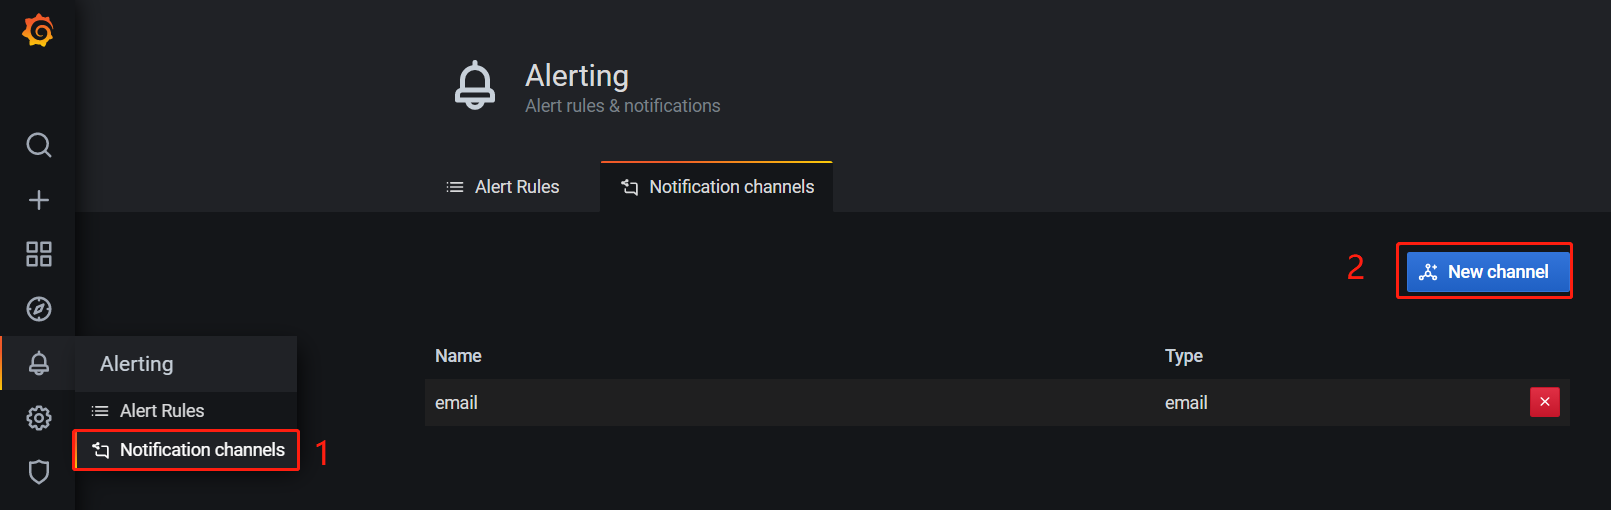Click the Type column header
This screenshot has width=1611, height=510.
pyautogui.click(x=1184, y=356)
